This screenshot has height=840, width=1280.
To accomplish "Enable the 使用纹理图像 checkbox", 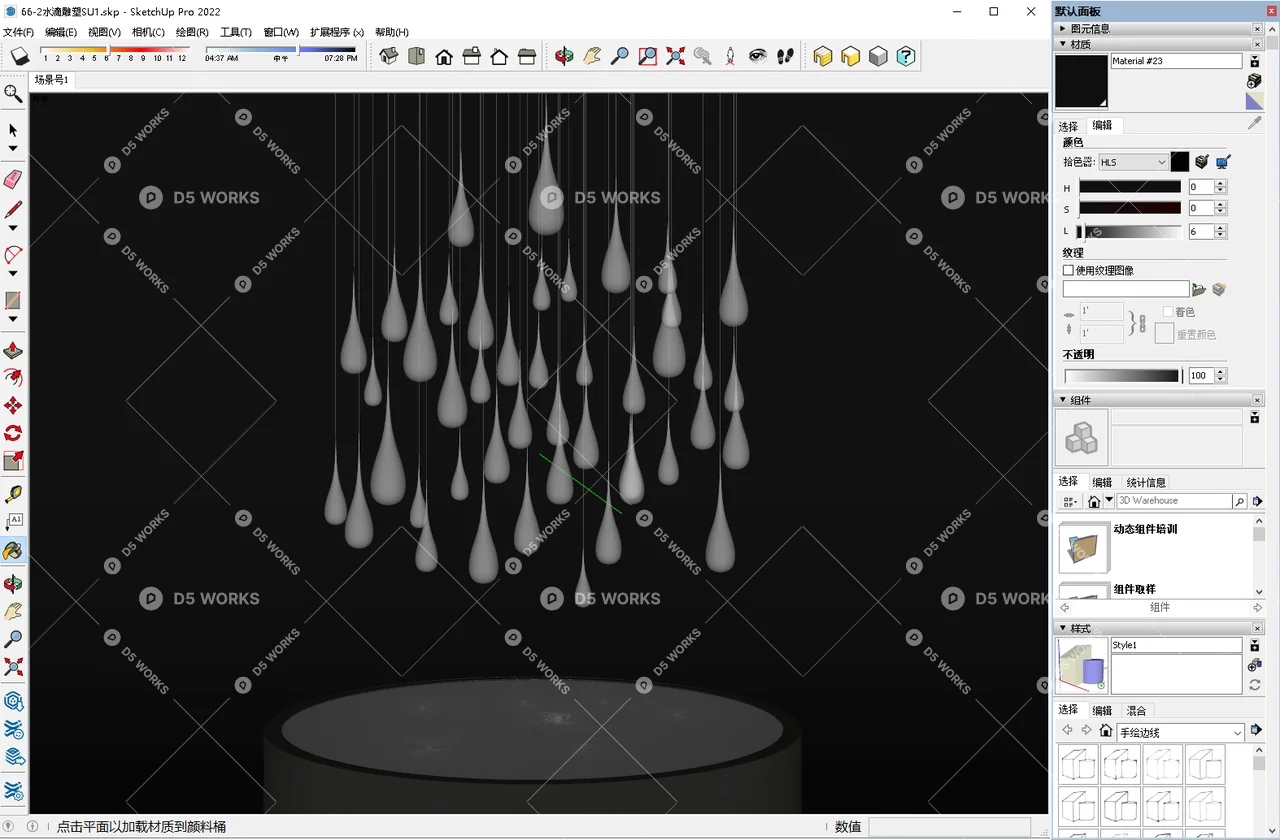I will click(x=1067, y=269).
